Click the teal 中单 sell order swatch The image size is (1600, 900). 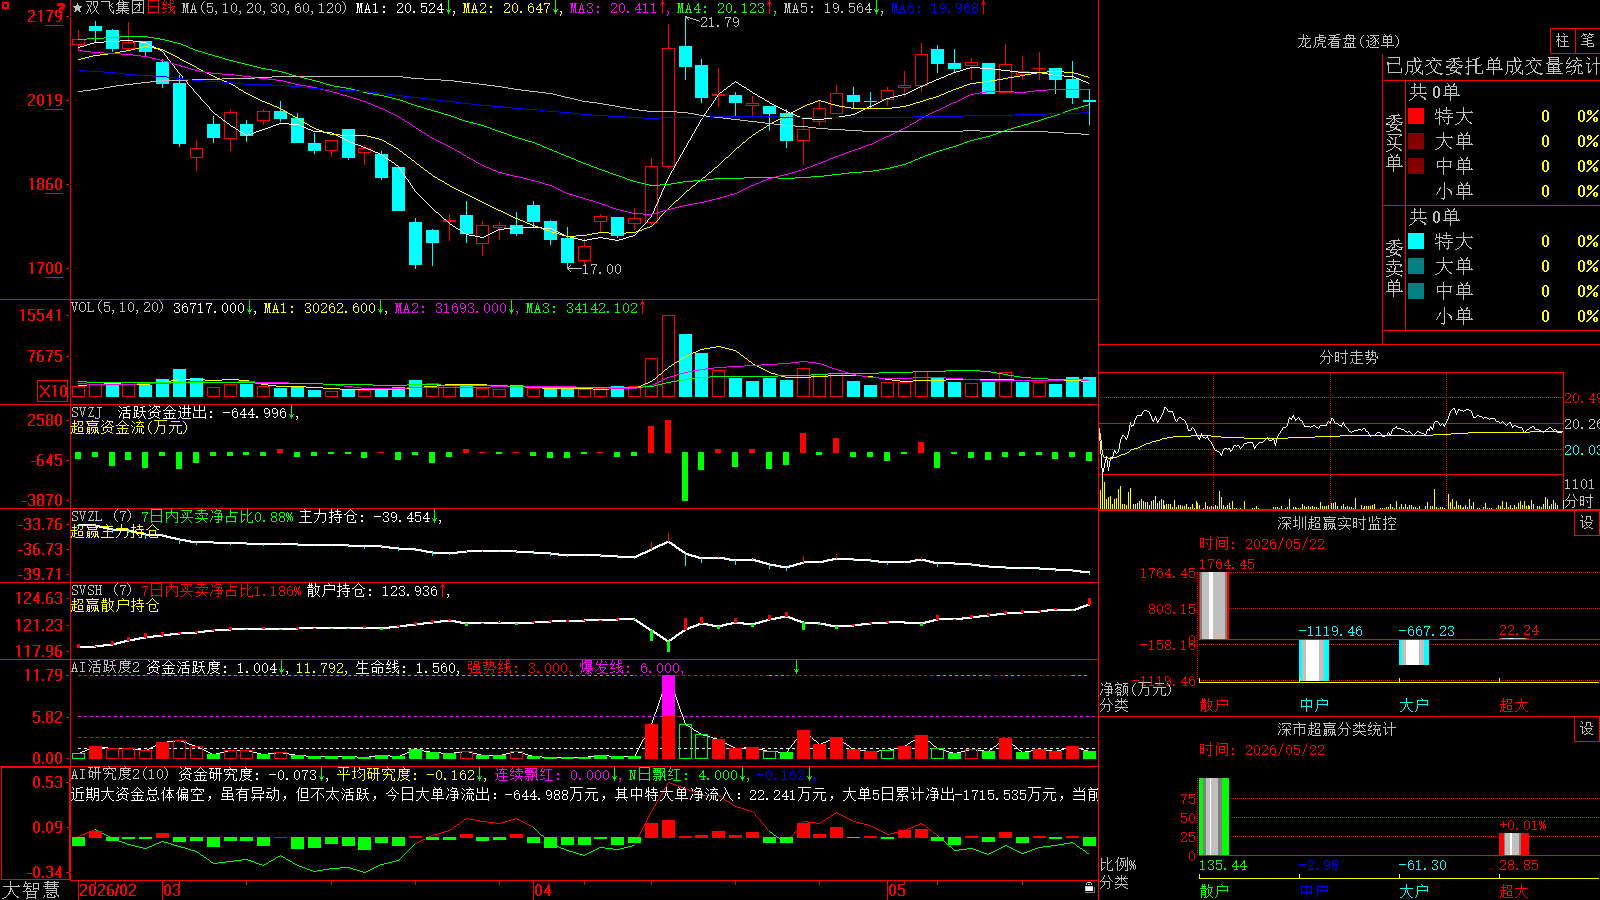[x=1416, y=291]
